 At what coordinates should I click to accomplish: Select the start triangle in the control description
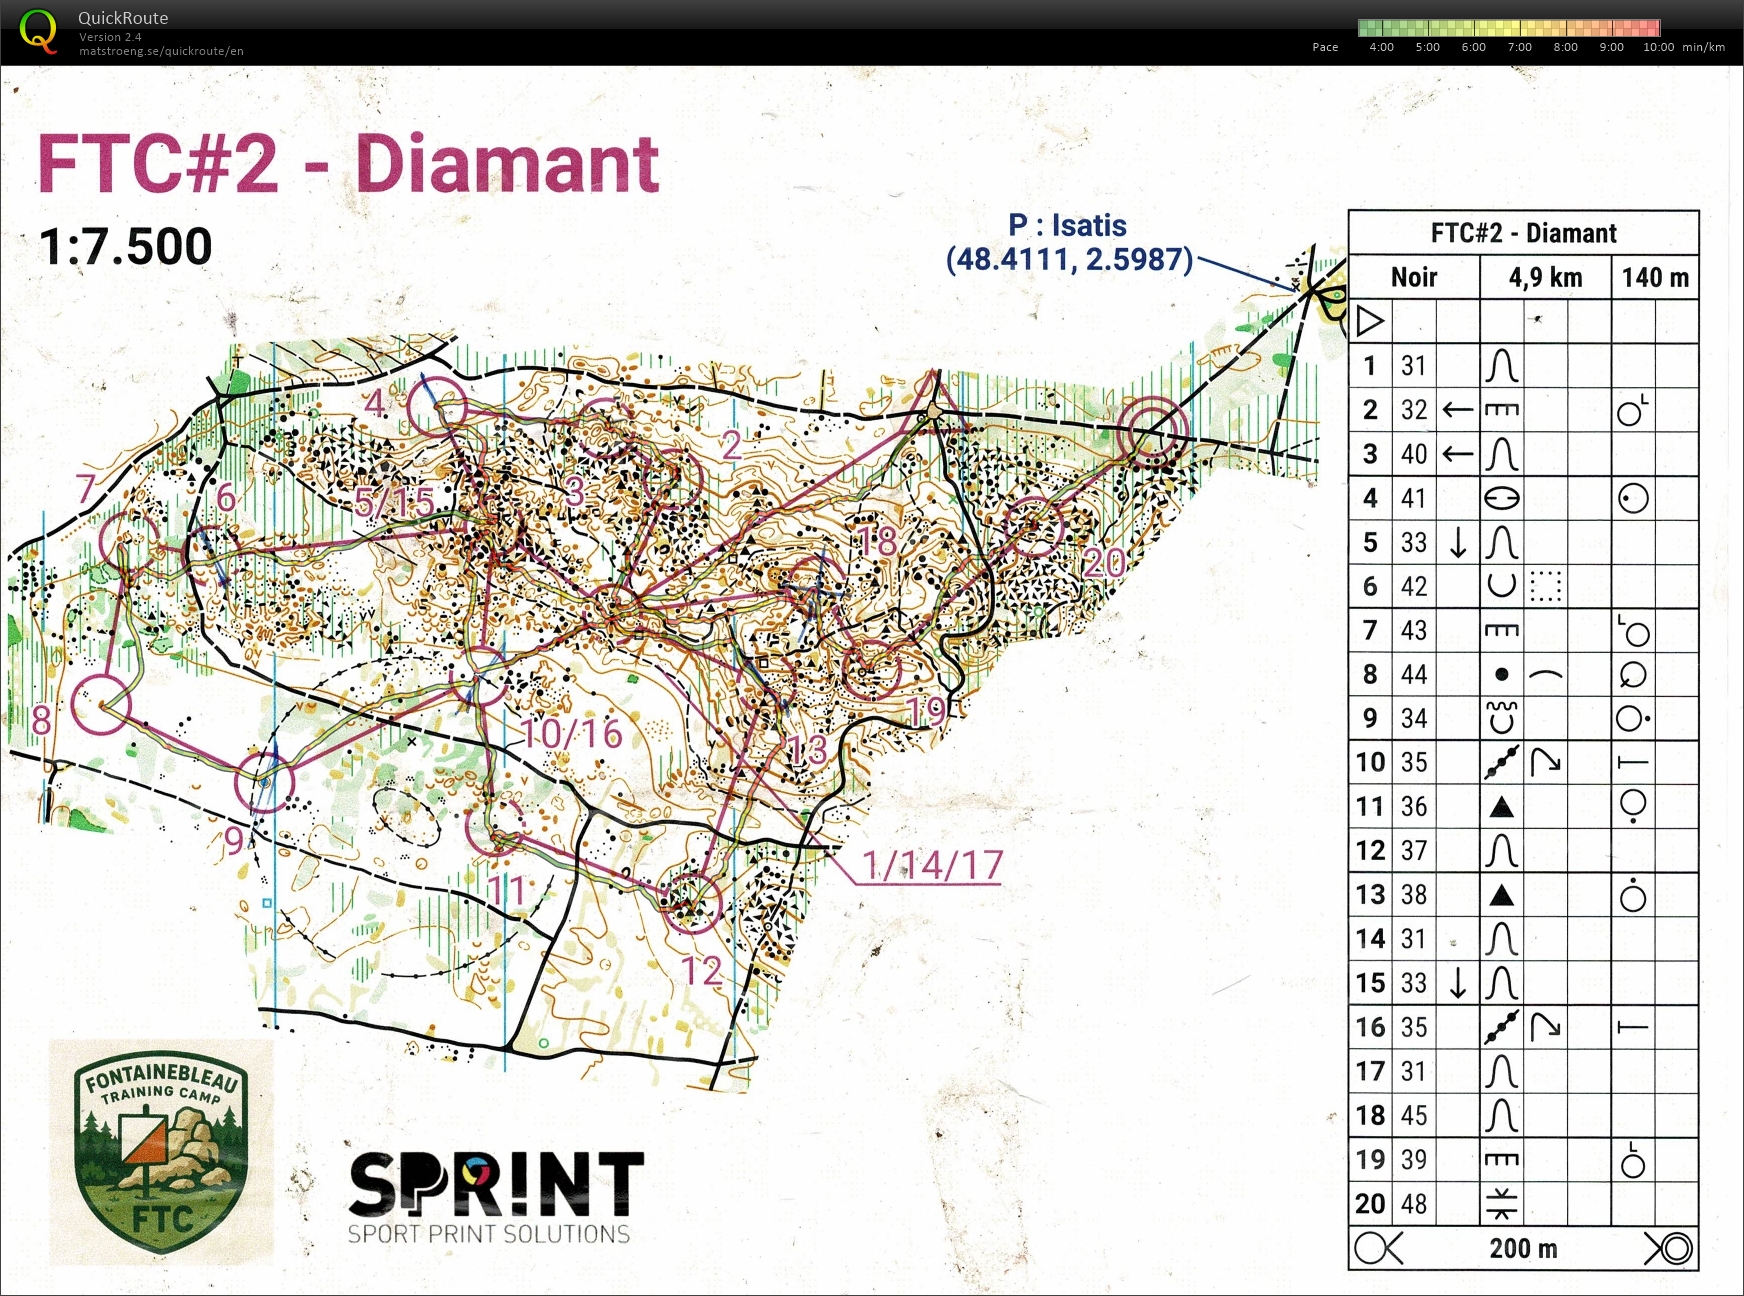pyautogui.click(x=1370, y=321)
